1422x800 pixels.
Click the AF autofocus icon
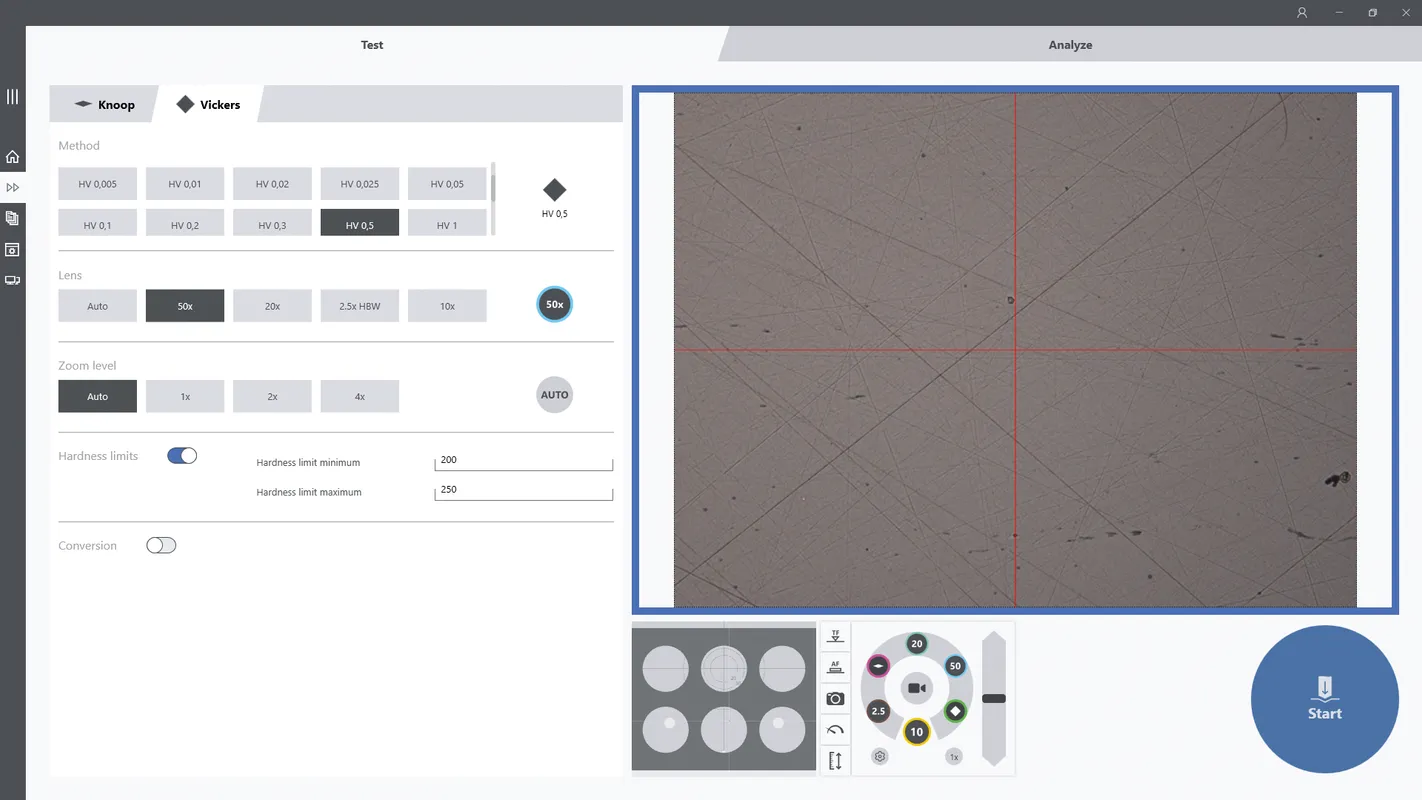(835, 667)
